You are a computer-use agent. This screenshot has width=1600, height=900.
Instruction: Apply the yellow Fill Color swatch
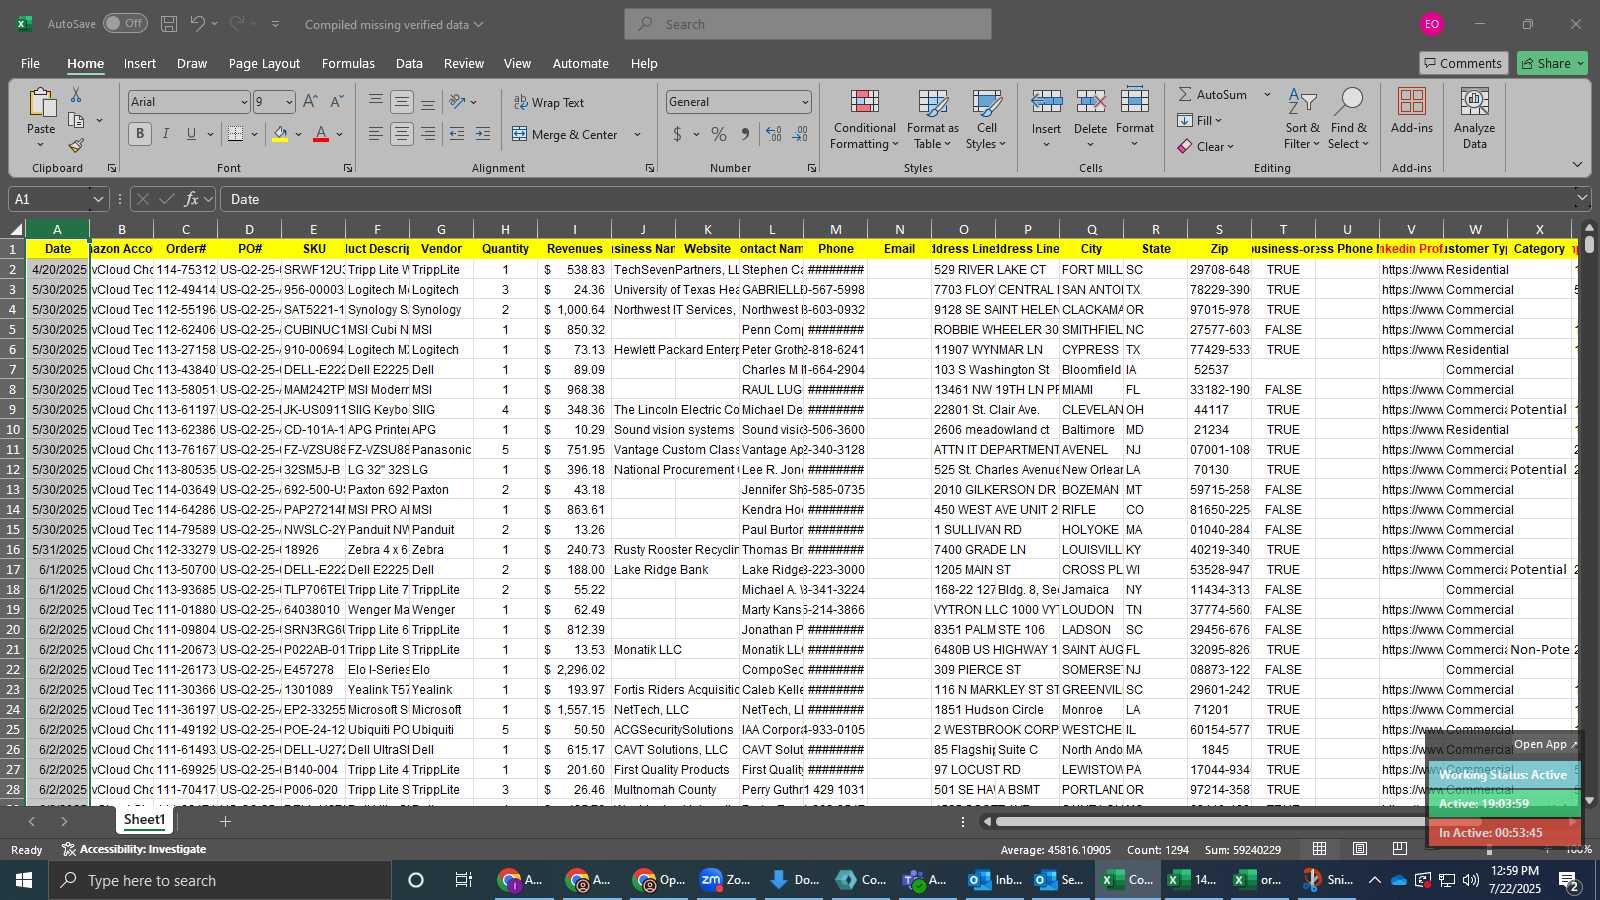coord(280,134)
